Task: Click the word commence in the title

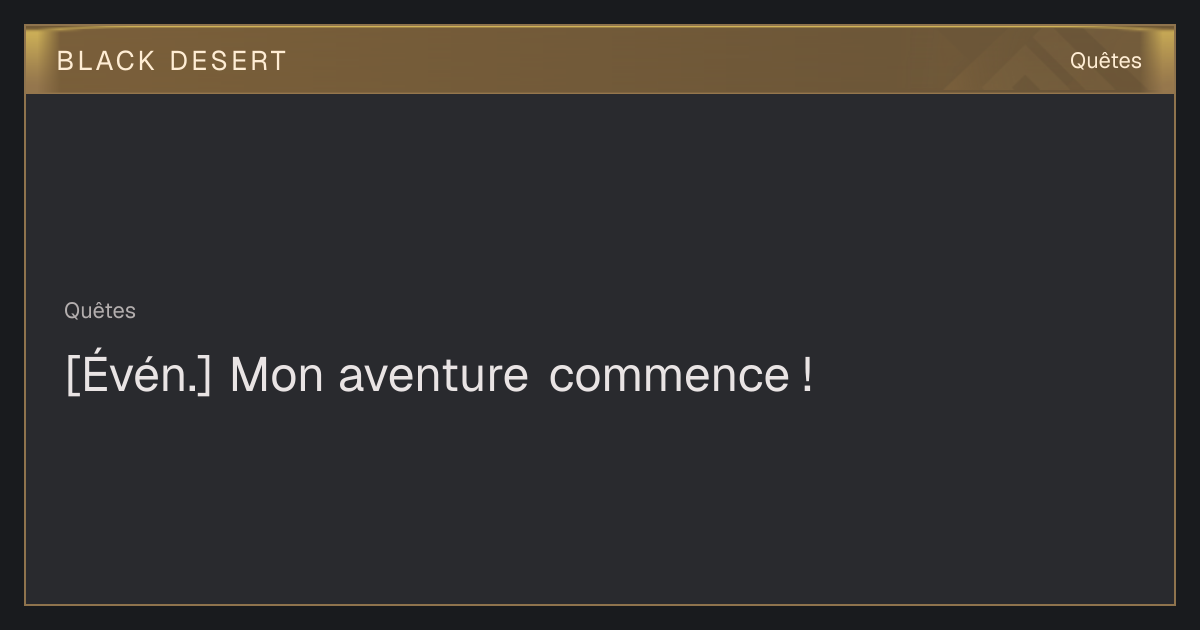Action: point(669,377)
